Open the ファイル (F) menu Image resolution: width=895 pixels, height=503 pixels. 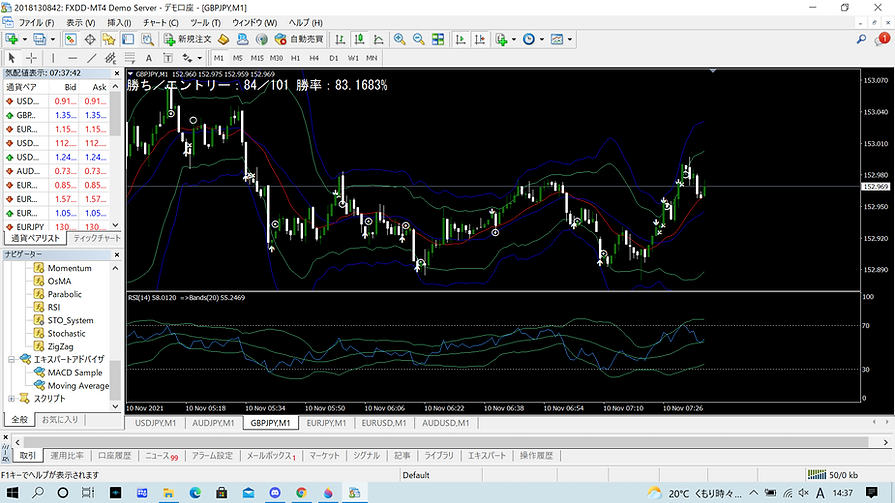tap(36, 23)
